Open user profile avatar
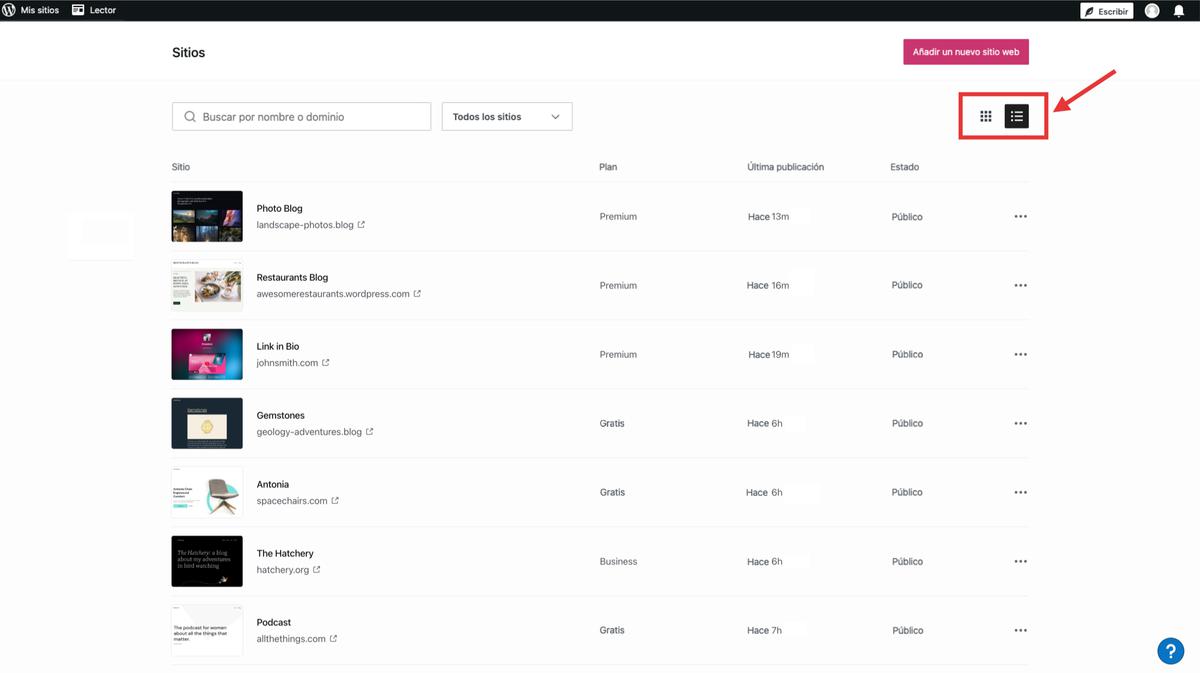The height and width of the screenshot is (673, 1200). [x=1152, y=11]
